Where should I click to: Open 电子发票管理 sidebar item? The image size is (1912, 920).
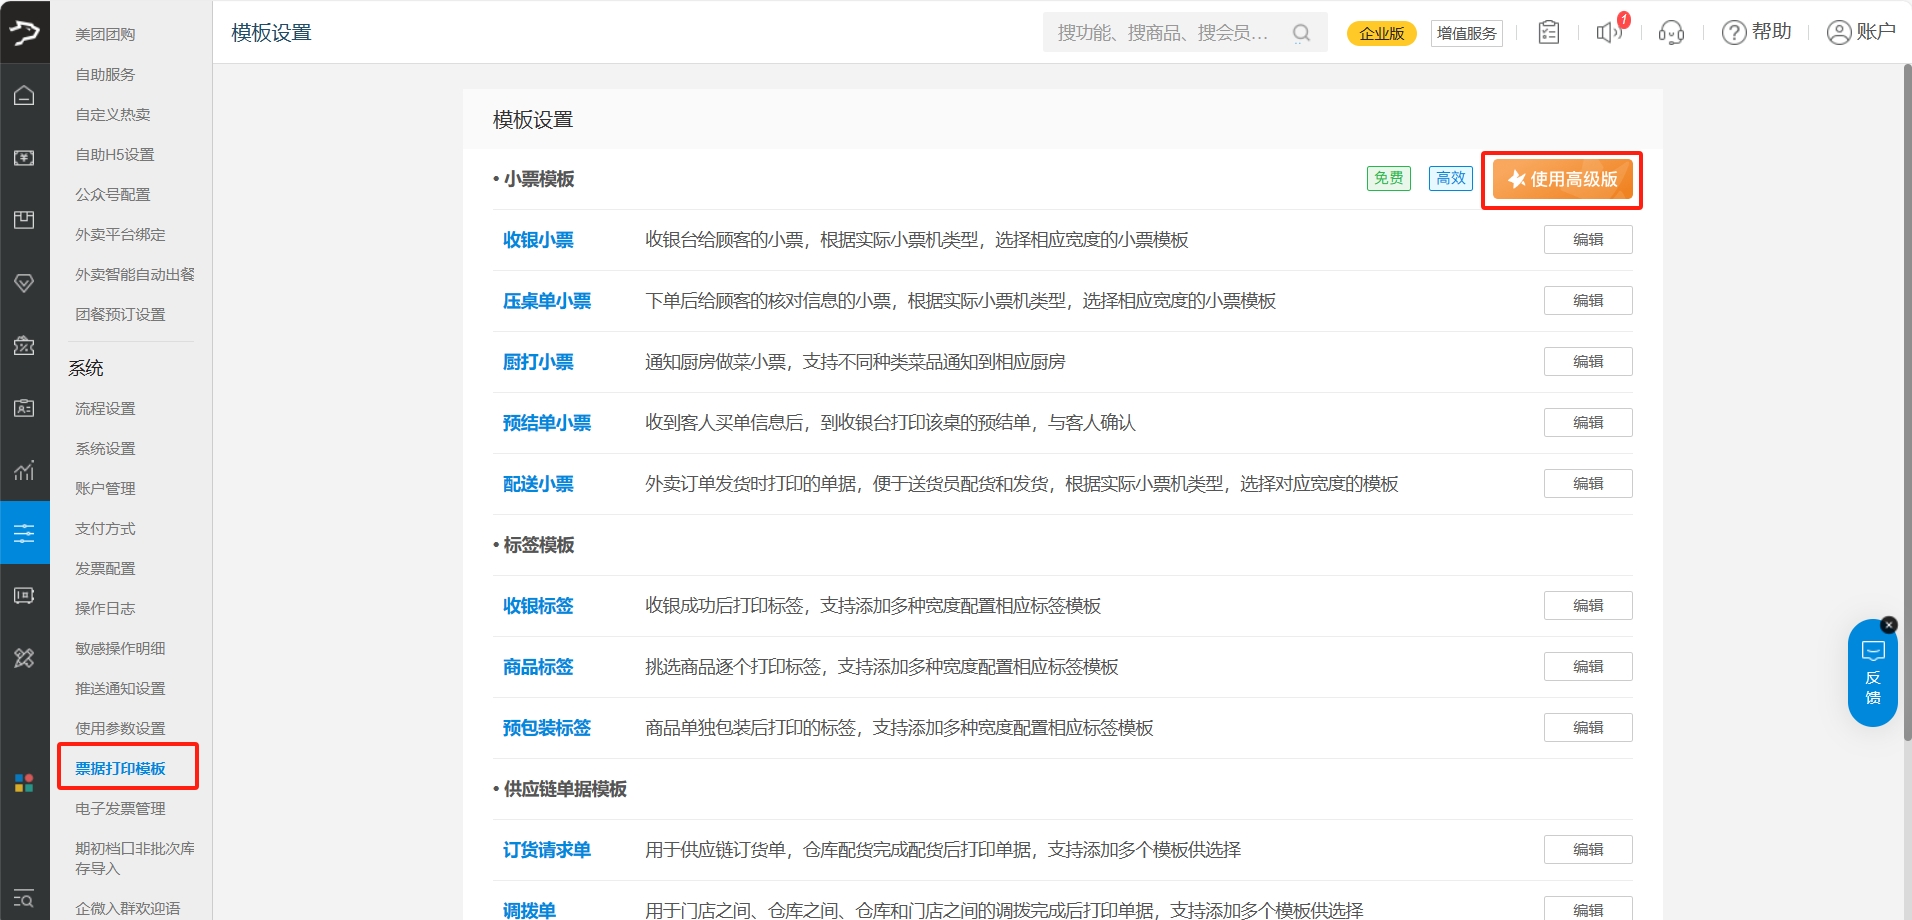click(120, 809)
